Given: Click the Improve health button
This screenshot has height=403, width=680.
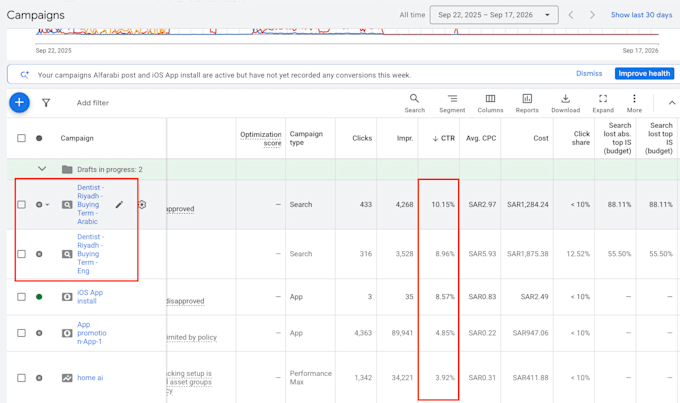Looking at the screenshot, I should [x=644, y=73].
